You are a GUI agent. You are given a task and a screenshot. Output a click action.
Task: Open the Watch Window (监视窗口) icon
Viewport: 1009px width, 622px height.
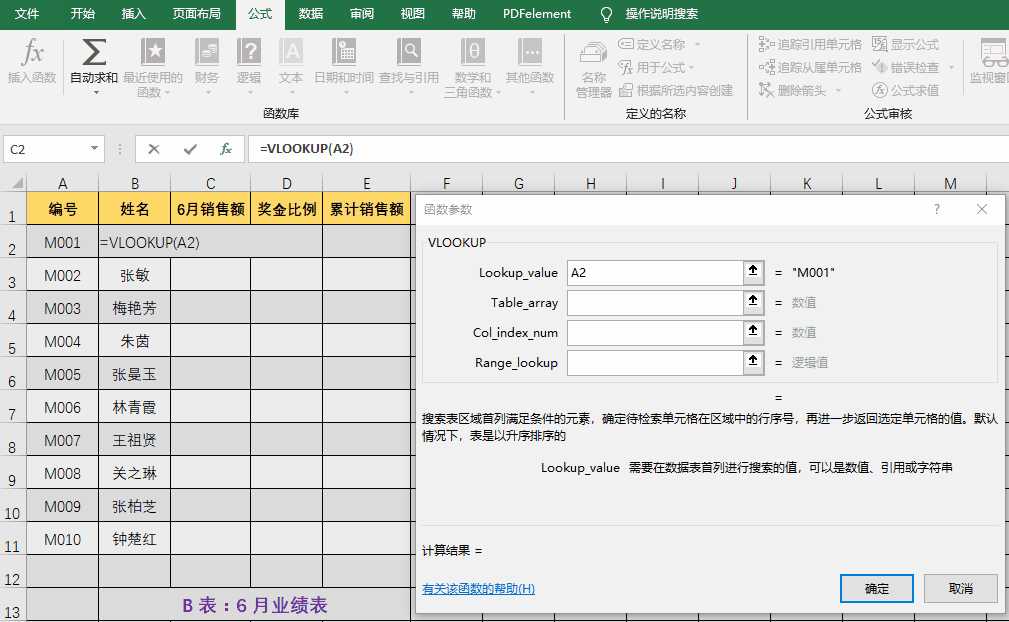[x=994, y=53]
